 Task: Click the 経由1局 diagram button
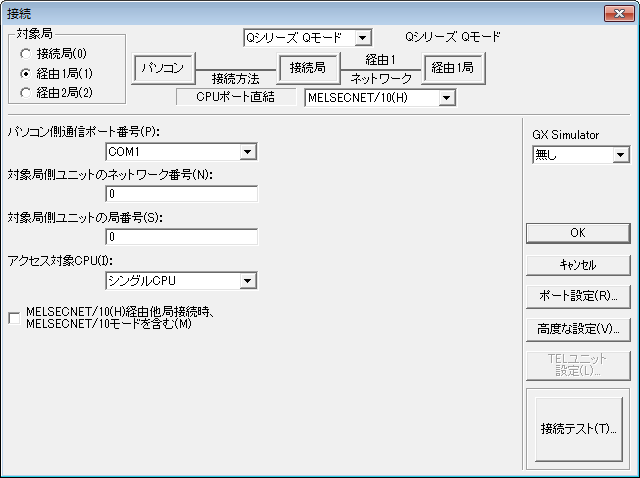[x=453, y=68]
